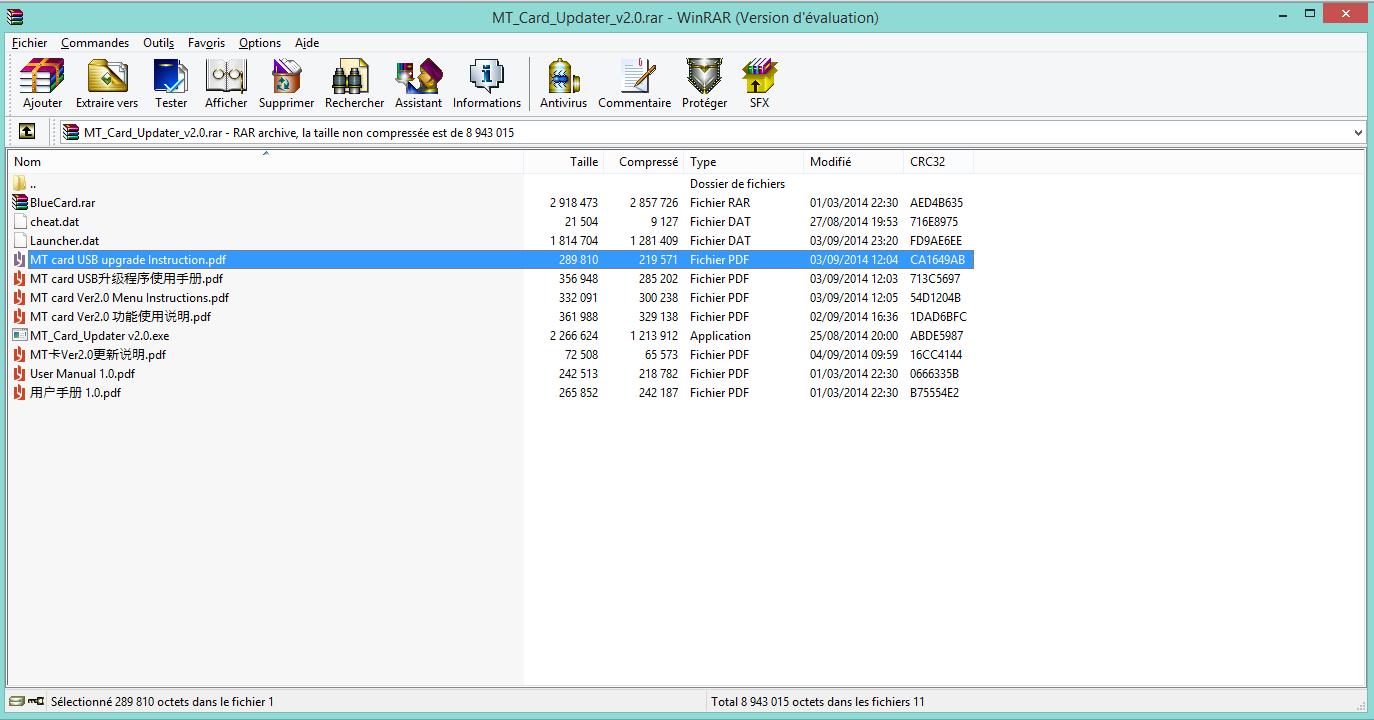Click CRC32 value B75554E2
The image size is (1374, 720).
[x=934, y=393]
